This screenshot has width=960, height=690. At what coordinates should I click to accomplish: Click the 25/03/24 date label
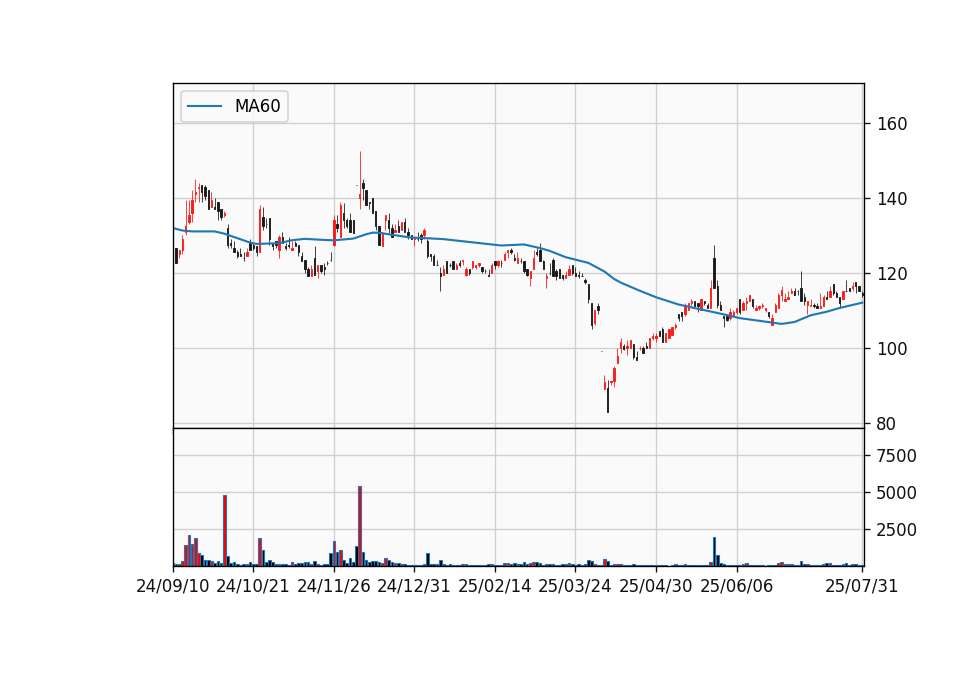click(x=575, y=586)
